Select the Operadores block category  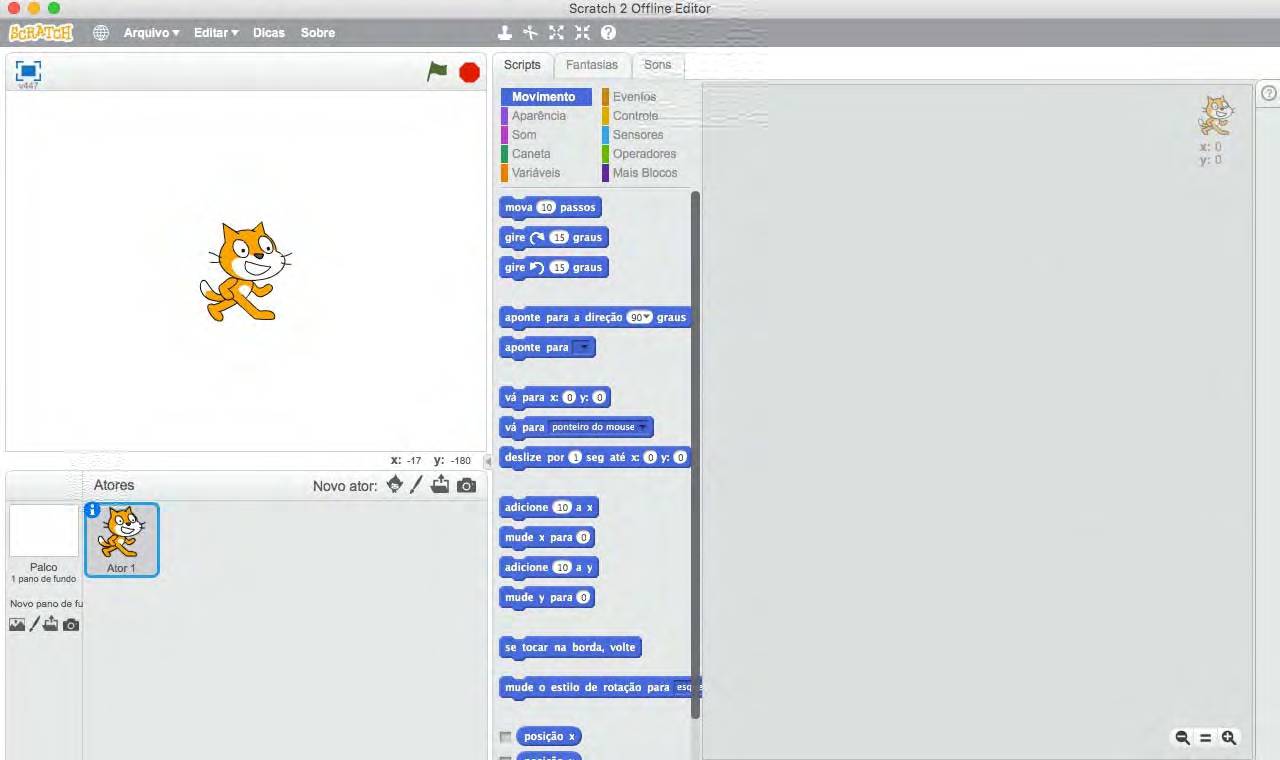(x=642, y=153)
